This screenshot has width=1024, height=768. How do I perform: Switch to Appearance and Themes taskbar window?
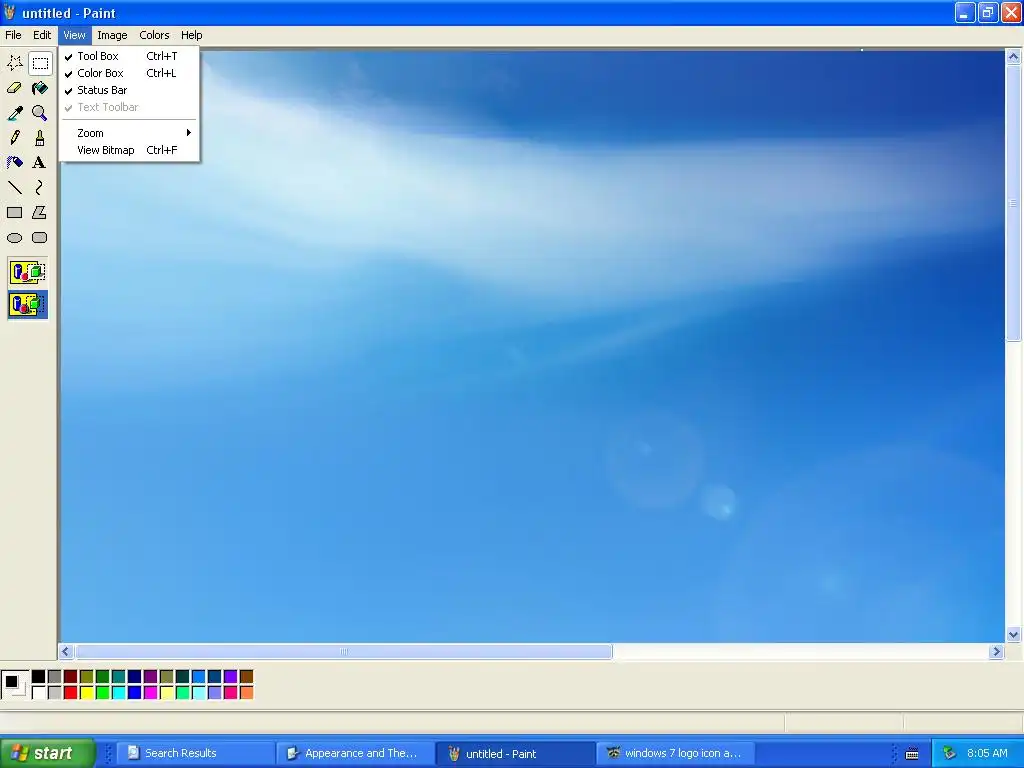[x=355, y=753]
